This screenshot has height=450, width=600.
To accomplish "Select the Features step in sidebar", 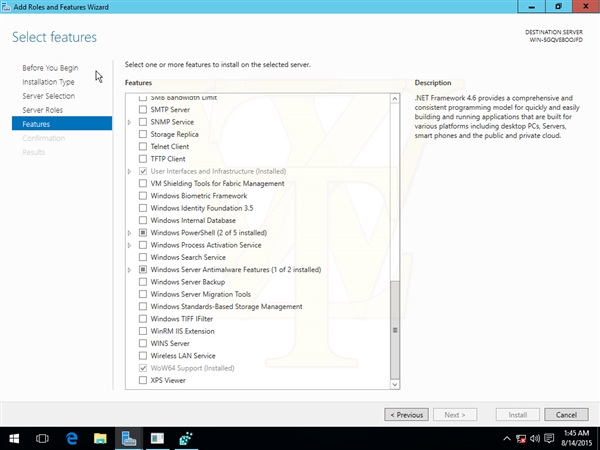I will point(62,124).
